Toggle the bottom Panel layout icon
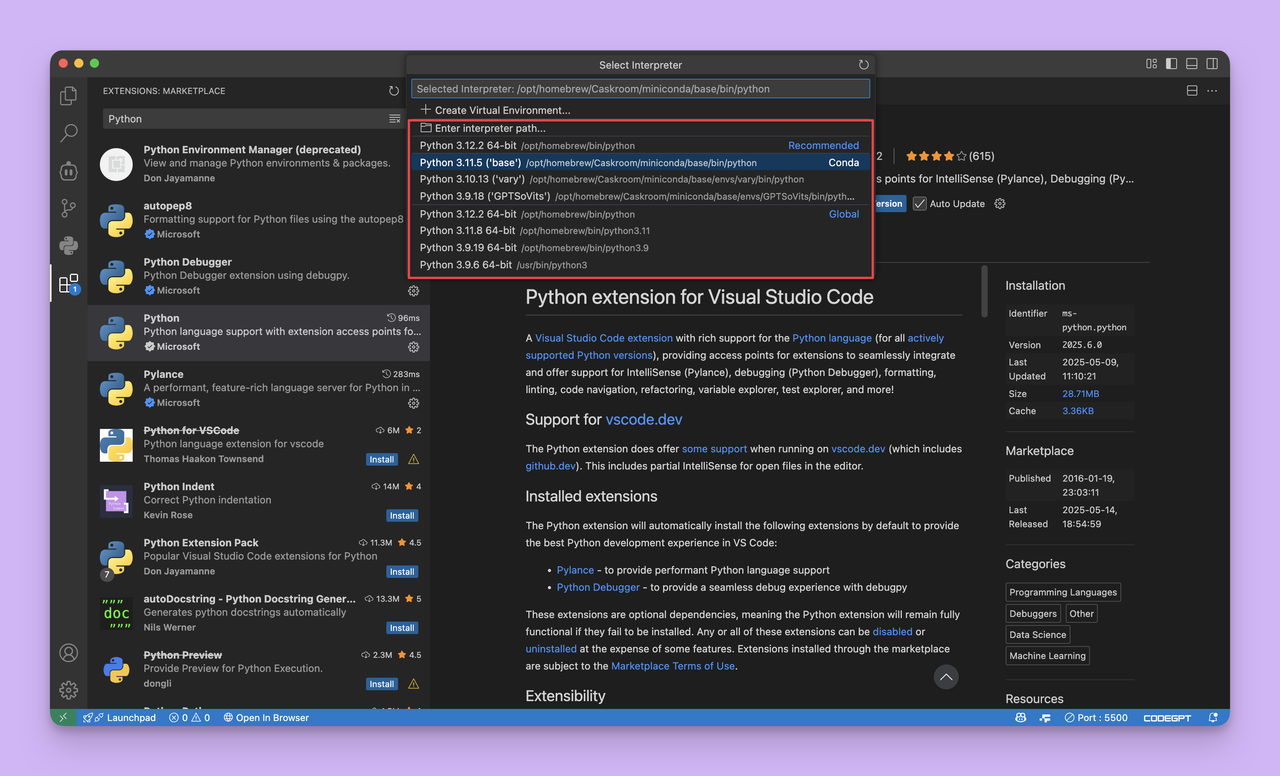 [x=1191, y=62]
